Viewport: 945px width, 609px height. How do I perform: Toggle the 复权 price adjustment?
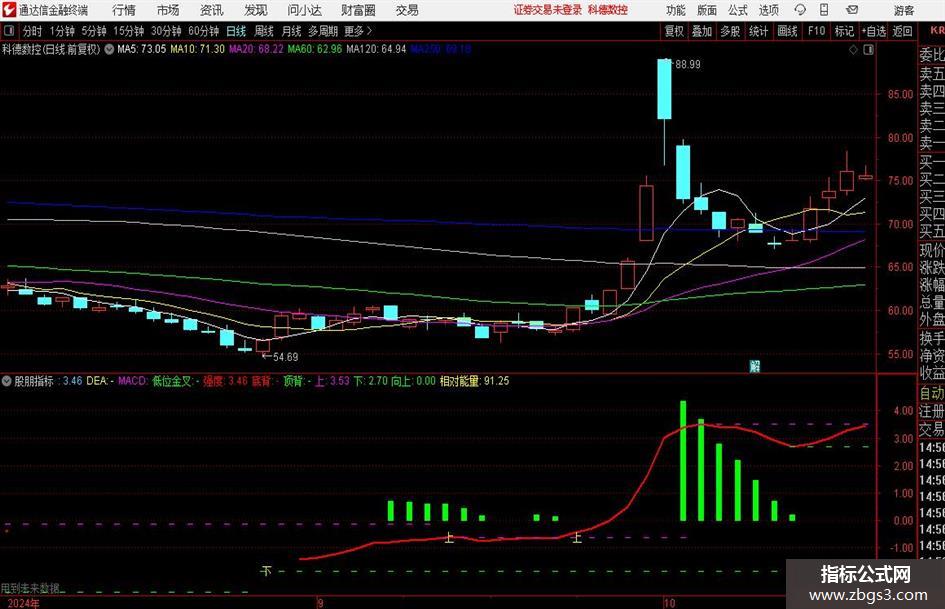click(x=674, y=31)
